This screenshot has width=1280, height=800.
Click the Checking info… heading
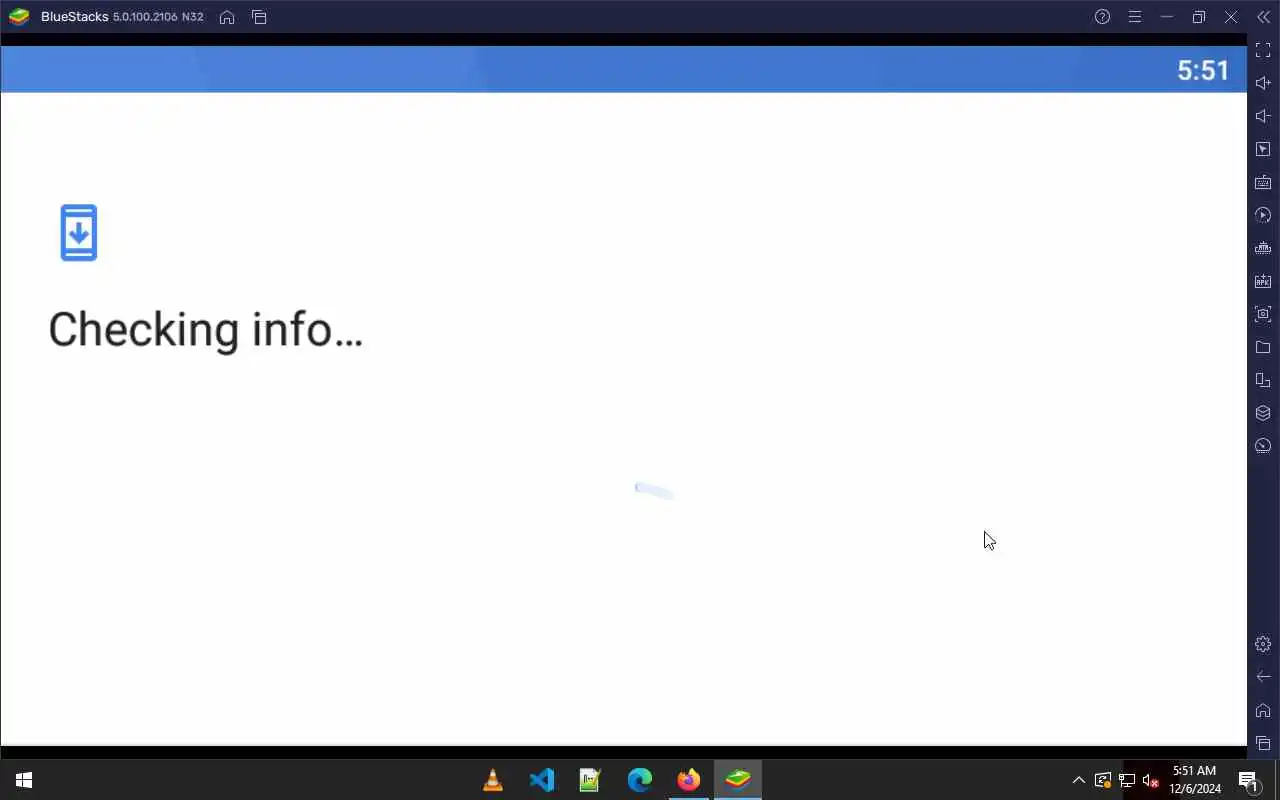pyautogui.click(x=206, y=330)
